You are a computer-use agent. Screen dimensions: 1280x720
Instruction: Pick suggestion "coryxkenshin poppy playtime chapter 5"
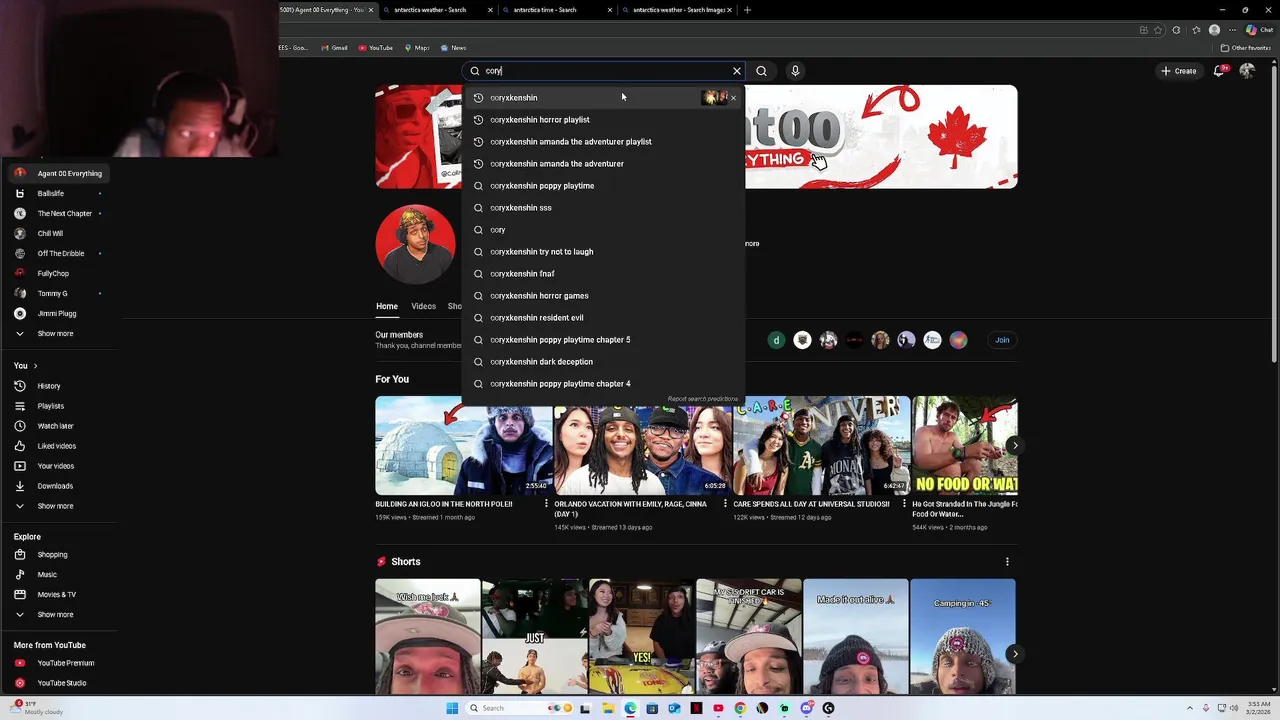(x=604, y=340)
